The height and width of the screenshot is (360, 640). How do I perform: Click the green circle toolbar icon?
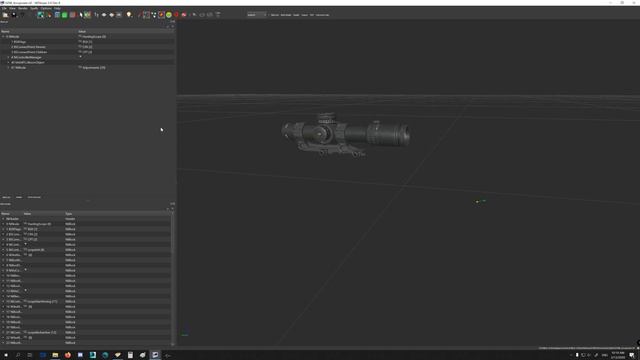coord(169,15)
